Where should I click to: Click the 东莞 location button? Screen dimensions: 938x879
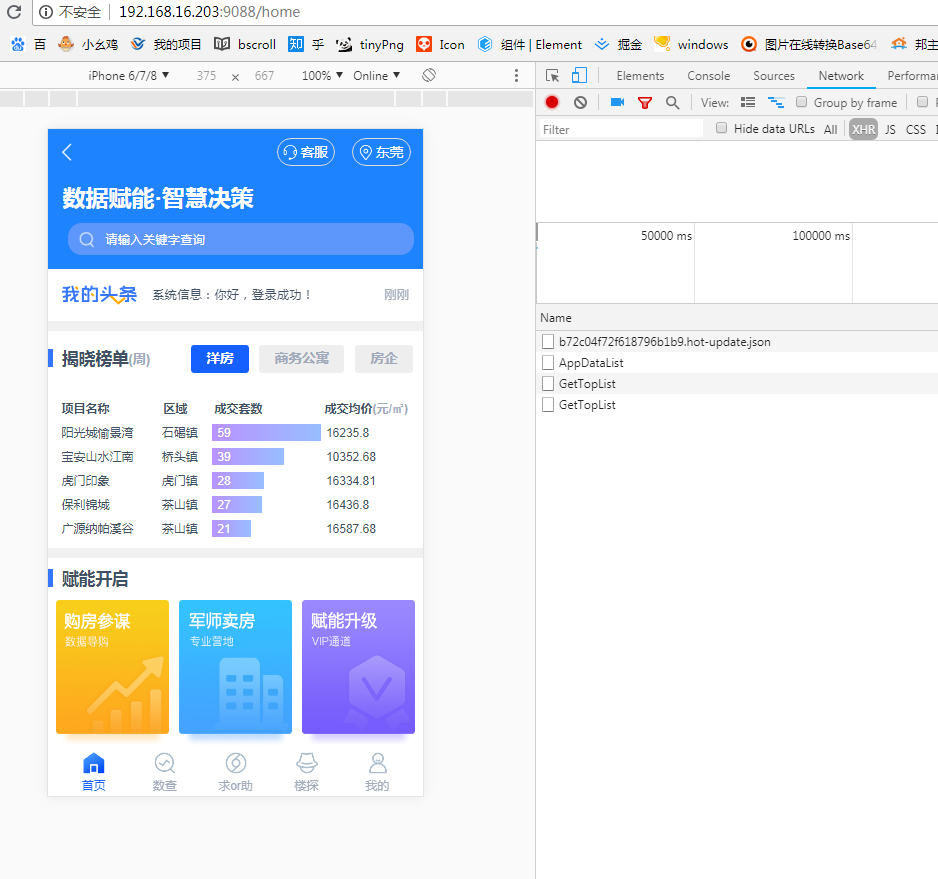pos(381,152)
